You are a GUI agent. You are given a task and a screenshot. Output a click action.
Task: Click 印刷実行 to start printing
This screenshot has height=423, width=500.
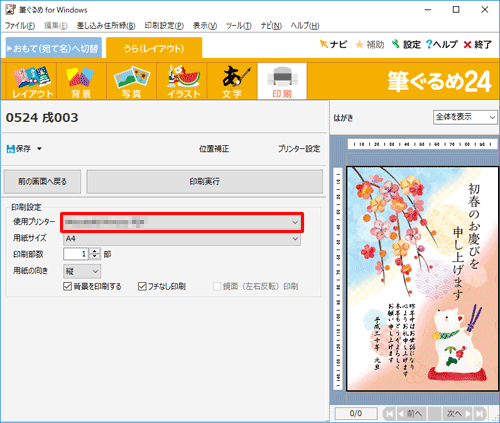click(x=205, y=182)
